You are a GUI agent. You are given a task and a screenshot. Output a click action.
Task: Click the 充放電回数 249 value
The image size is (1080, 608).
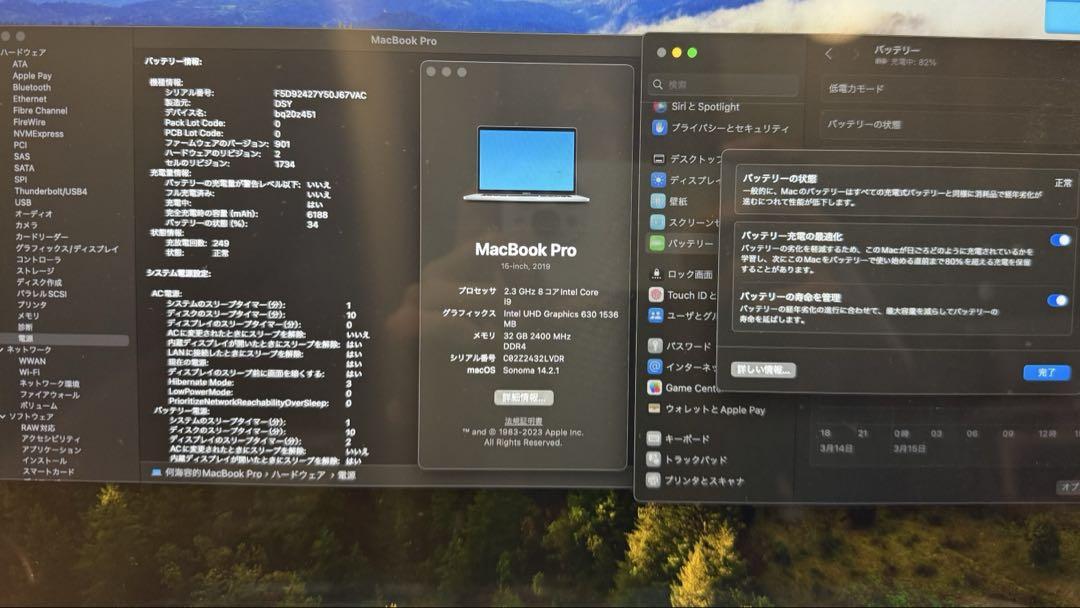tap(221, 243)
